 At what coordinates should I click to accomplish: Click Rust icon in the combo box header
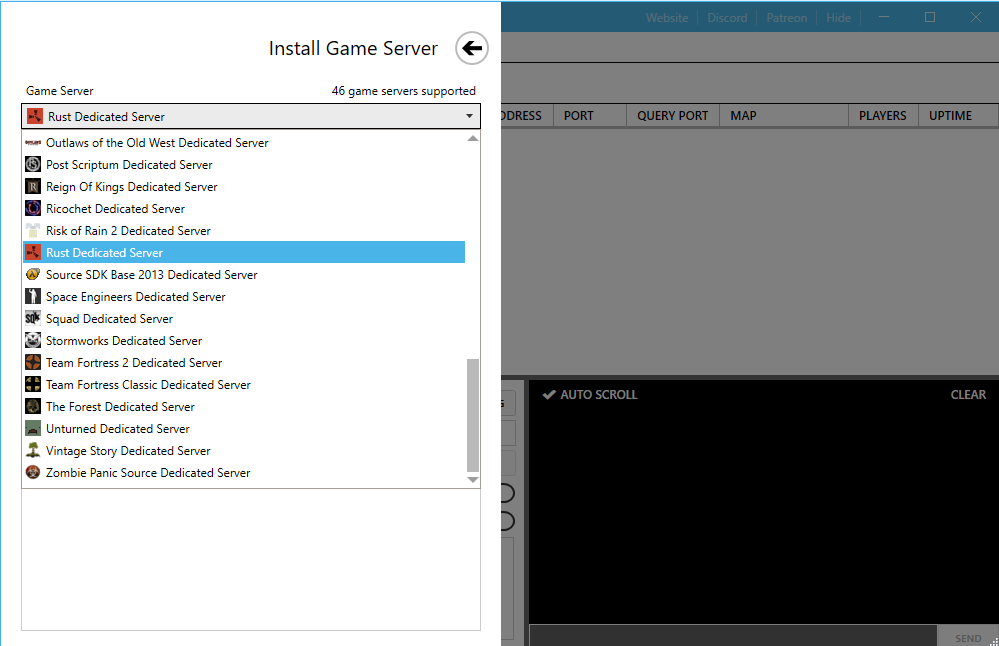coord(35,116)
